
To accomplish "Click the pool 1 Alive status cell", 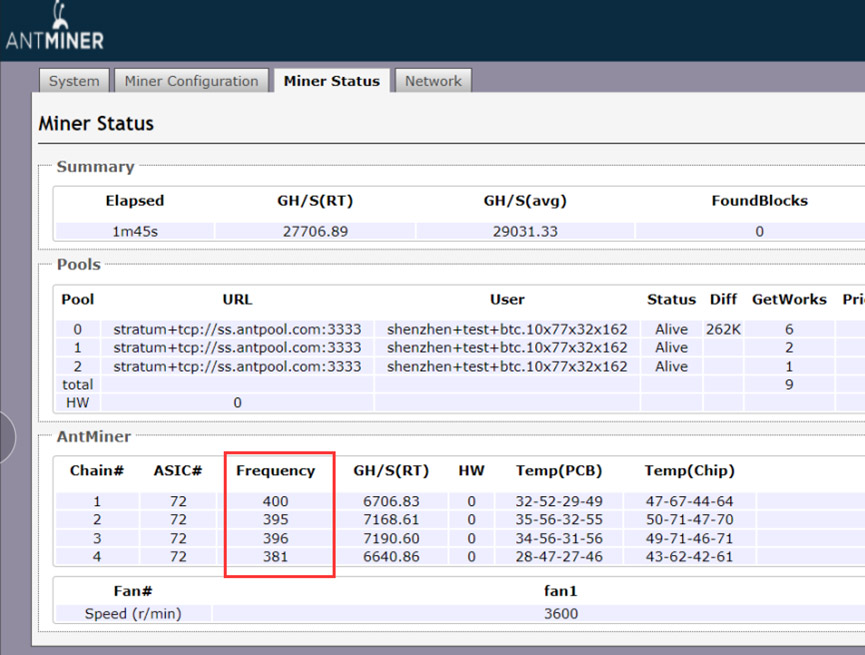I will (x=670, y=347).
